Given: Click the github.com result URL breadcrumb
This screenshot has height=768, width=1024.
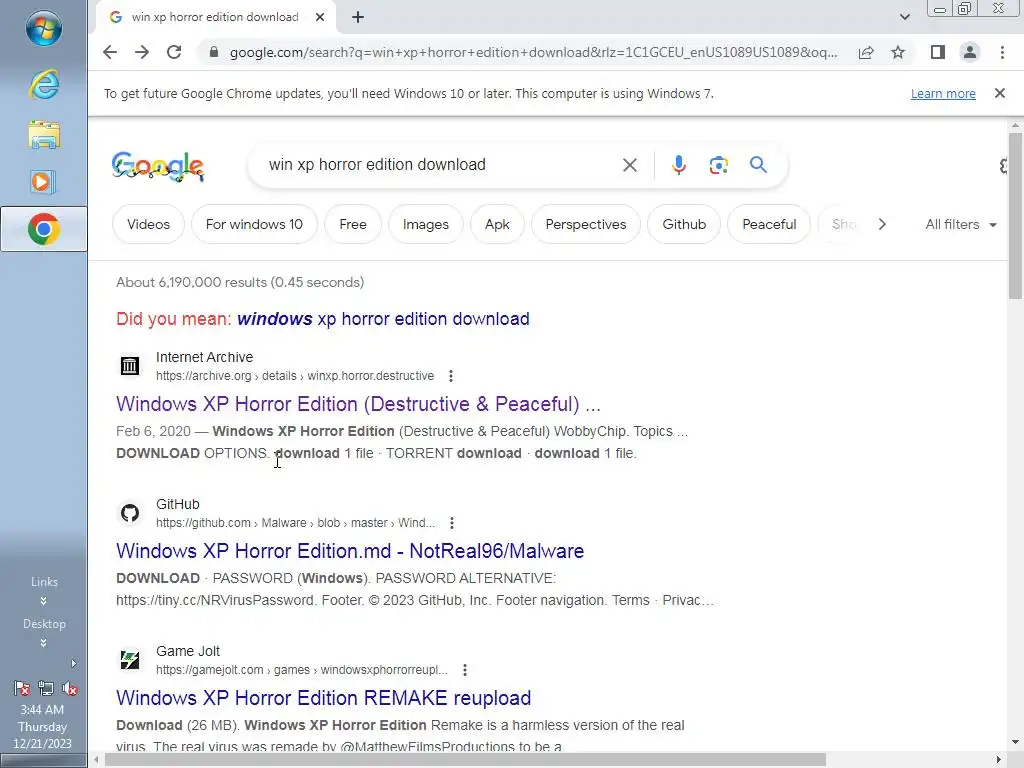Looking at the screenshot, I should pyautogui.click(x=295, y=522).
